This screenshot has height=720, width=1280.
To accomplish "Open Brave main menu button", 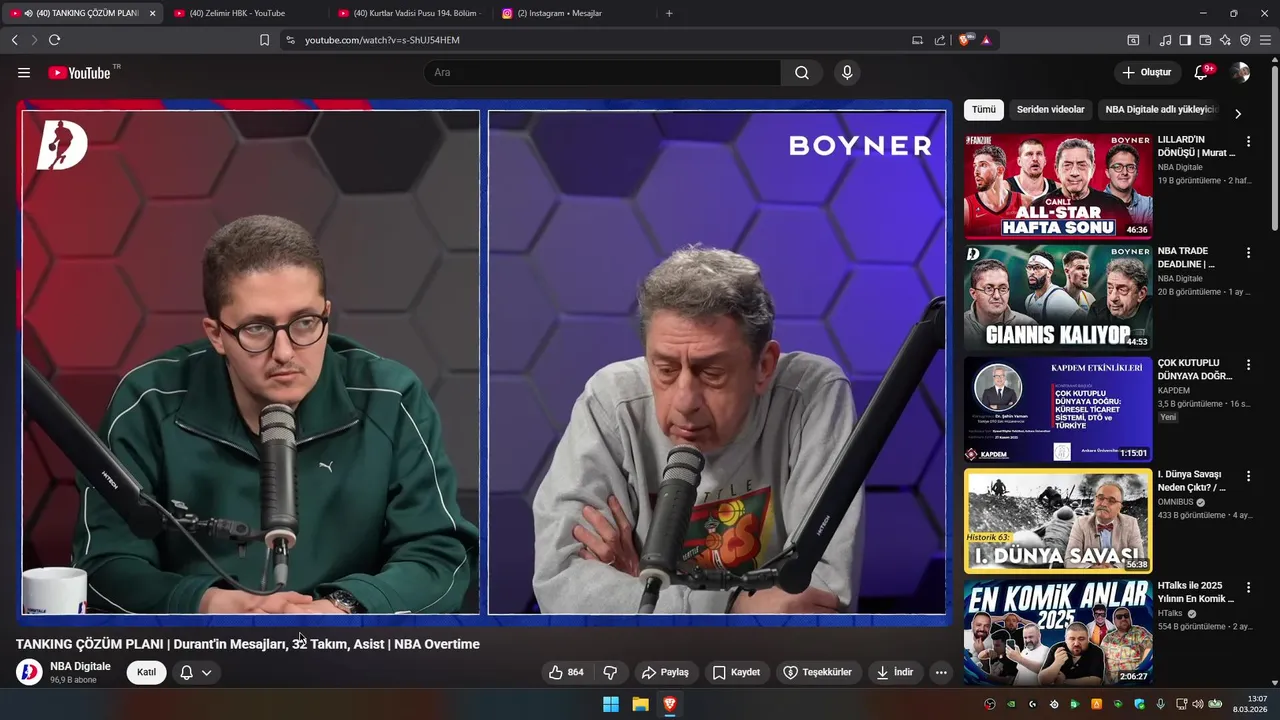I will point(1265,40).
